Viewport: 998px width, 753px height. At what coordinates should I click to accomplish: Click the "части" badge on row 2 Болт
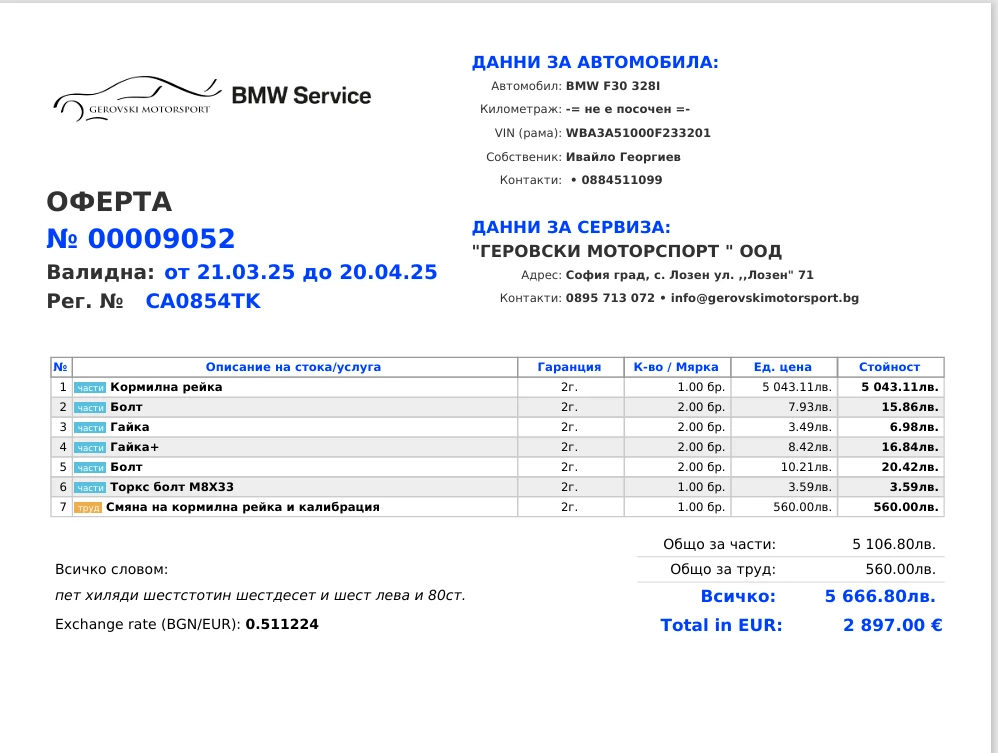pos(90,407)
